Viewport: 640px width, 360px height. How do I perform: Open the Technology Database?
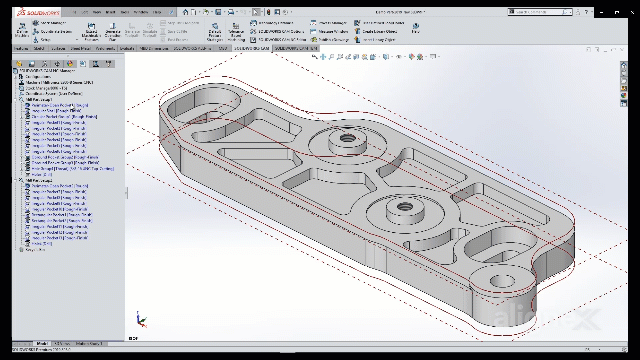coord(272,23)
